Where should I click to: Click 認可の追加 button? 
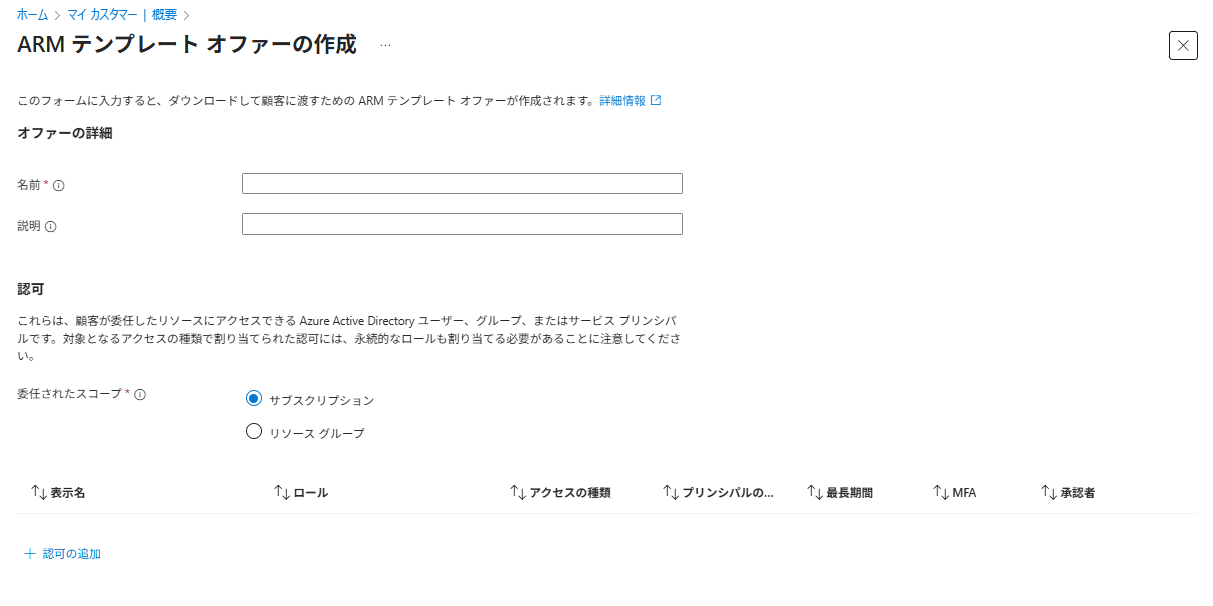62,553
